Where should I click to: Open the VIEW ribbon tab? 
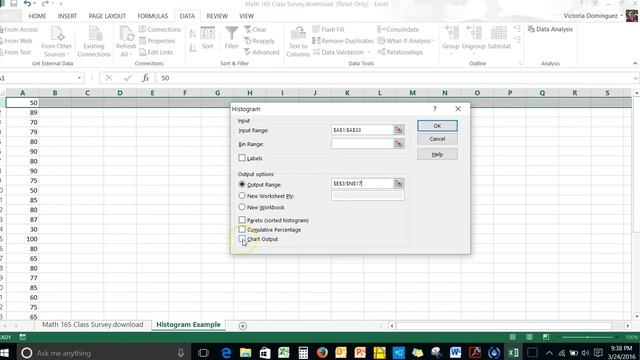click(x=246, y=16)
